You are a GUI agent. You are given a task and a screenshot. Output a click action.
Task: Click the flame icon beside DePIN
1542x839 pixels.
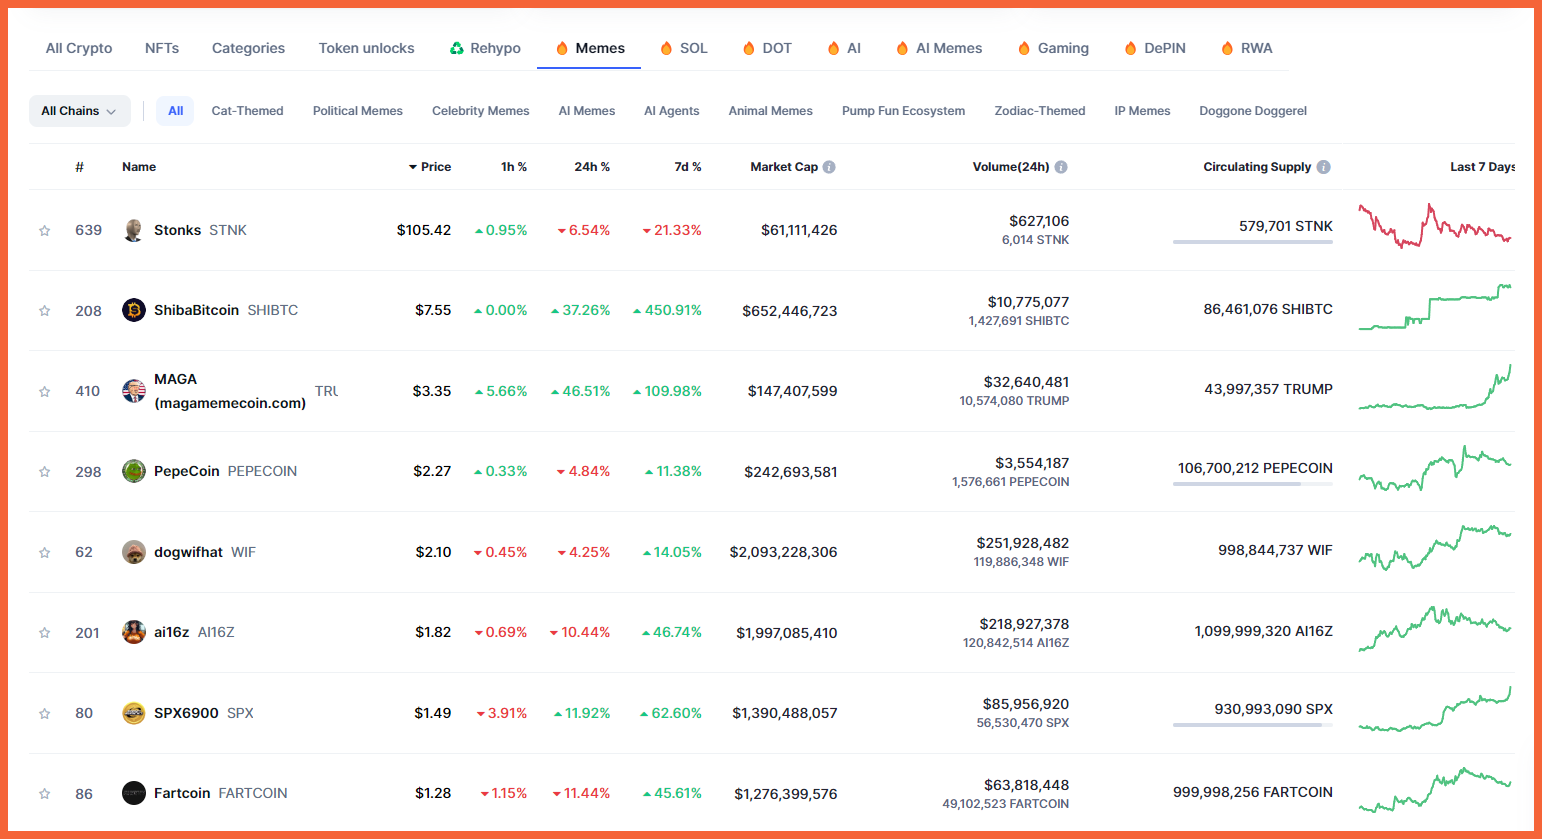1131,48
